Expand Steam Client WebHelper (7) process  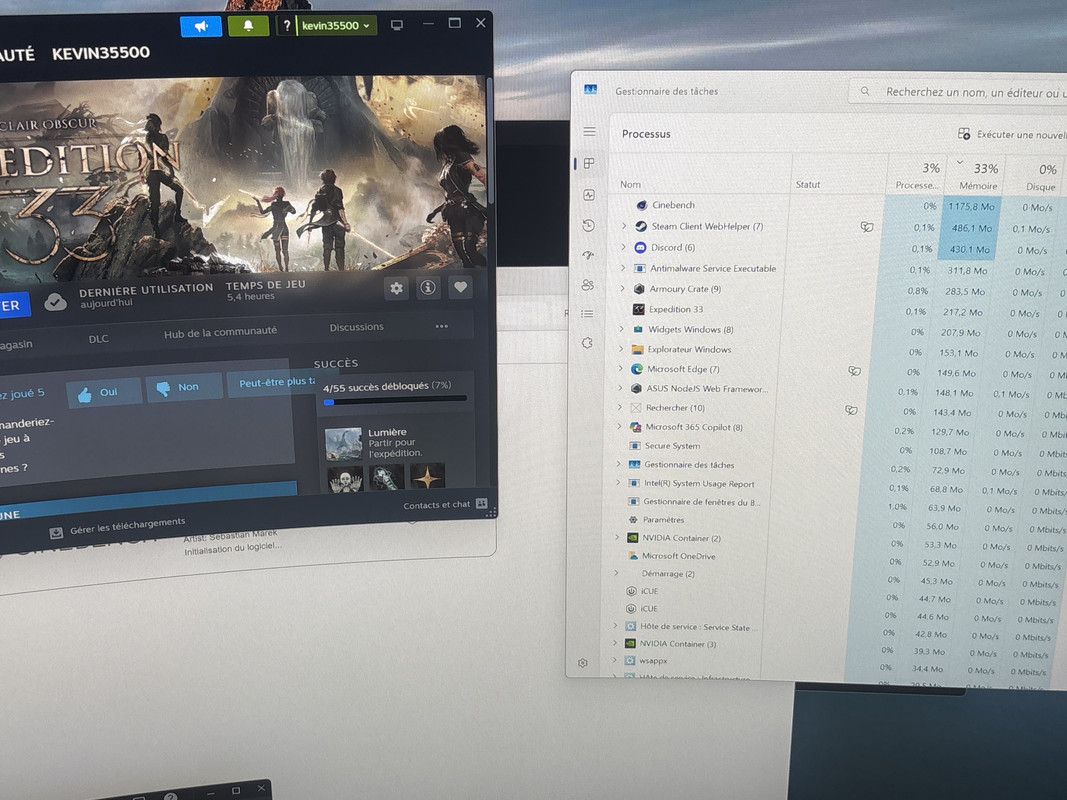[x=623, y=226]
